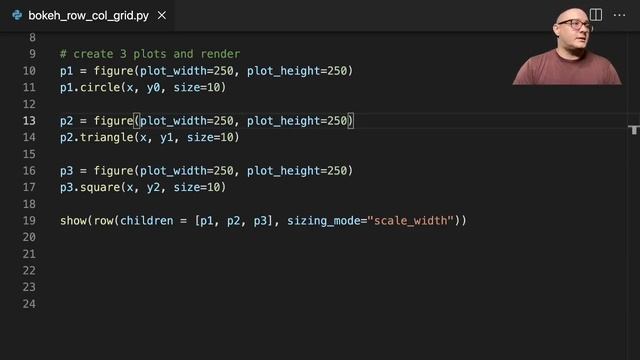
Task: Select the bokeh_row_col_grid.py editor tab
Action: pyautogui.click(x=87, y=16)
